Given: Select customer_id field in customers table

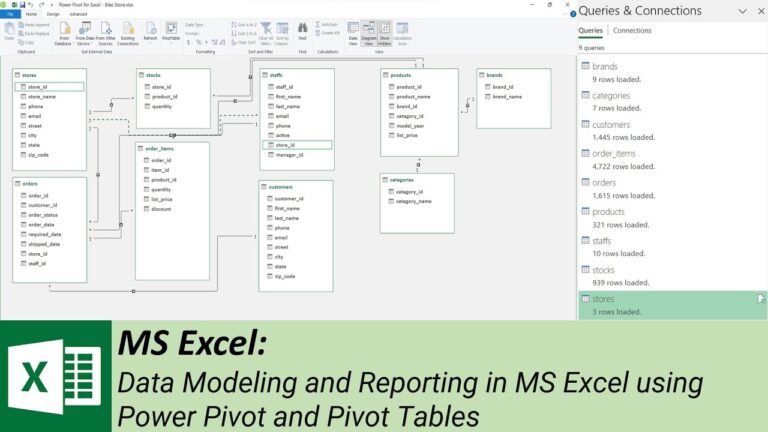Looking at the screenshot, I should tap(285, 198).
